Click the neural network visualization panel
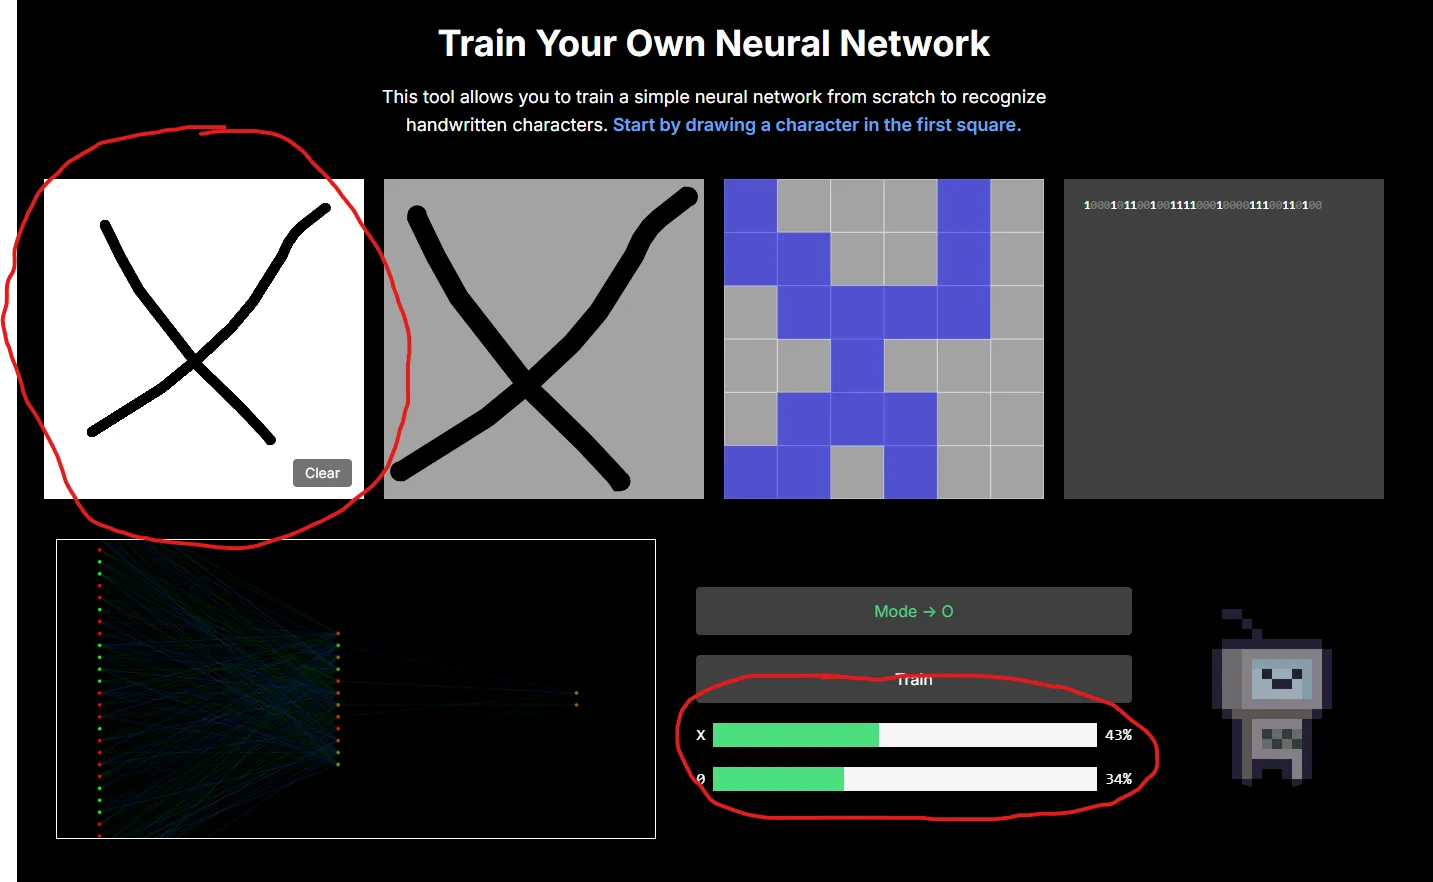This screenshot has height=882, width=1433. [x=356, y=689]
